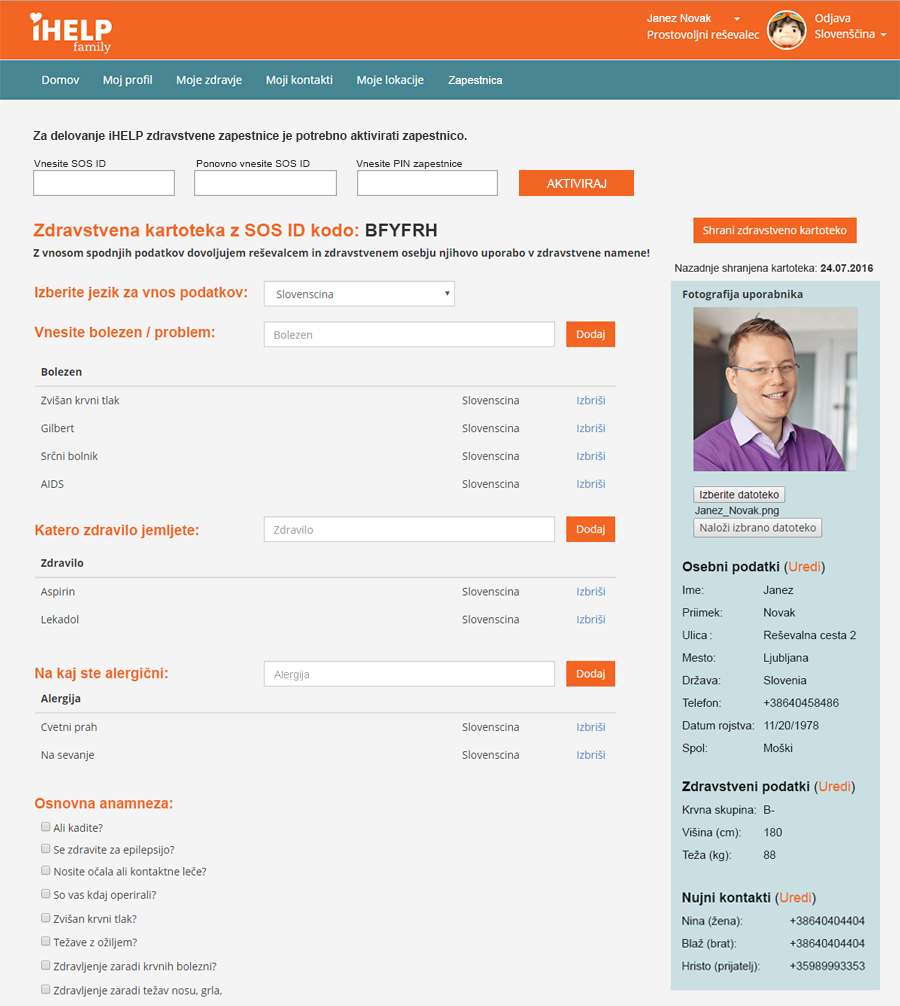Focus the Ponovno vnesite SOS ID field

(266, 183)
